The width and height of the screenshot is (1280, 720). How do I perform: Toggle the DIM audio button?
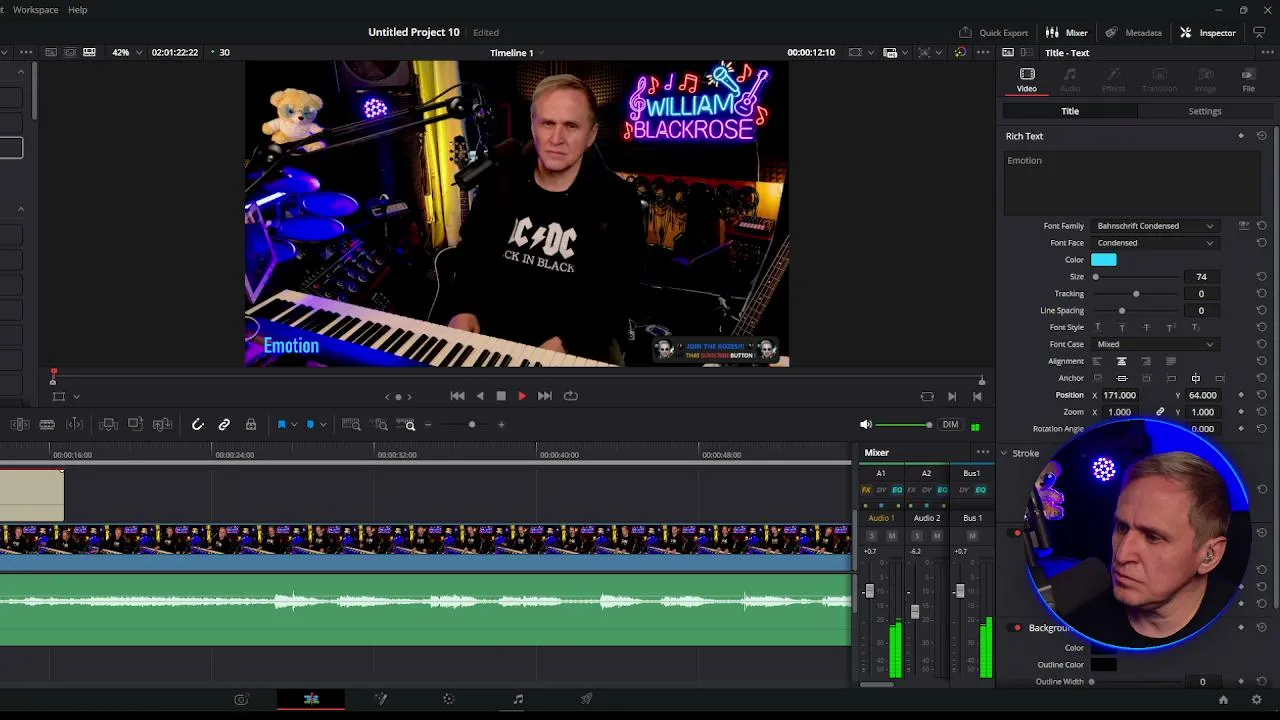(950, 425)
